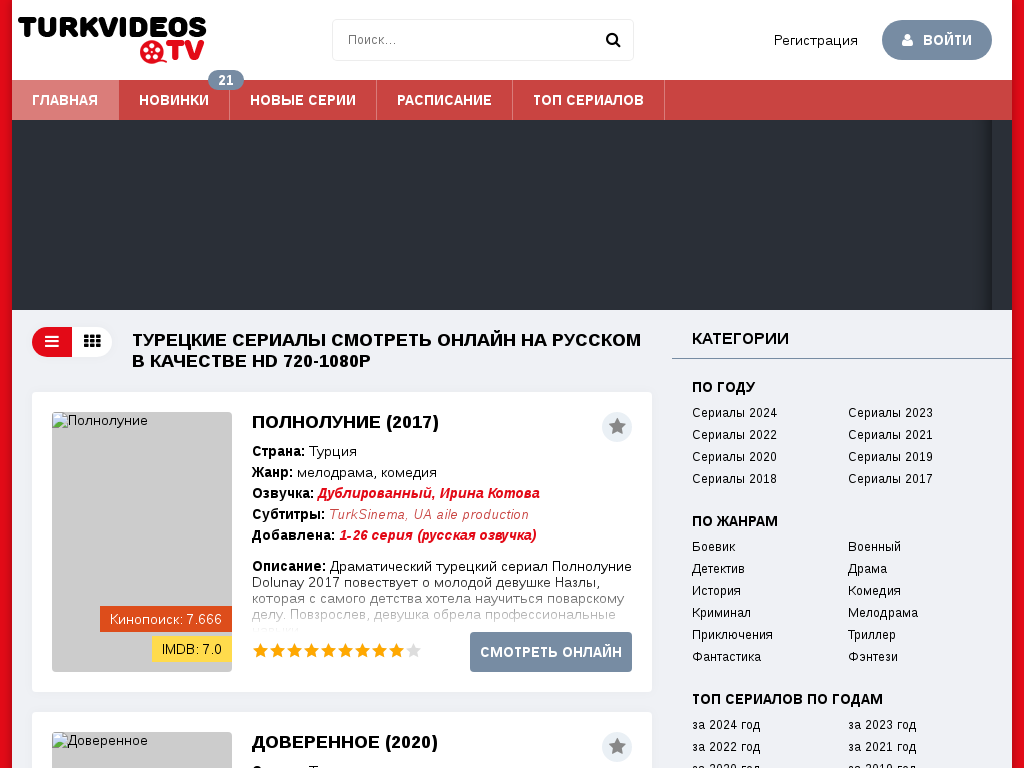Open top series за 2021 год
This screenshot has height=768, width=1024.
882,747
